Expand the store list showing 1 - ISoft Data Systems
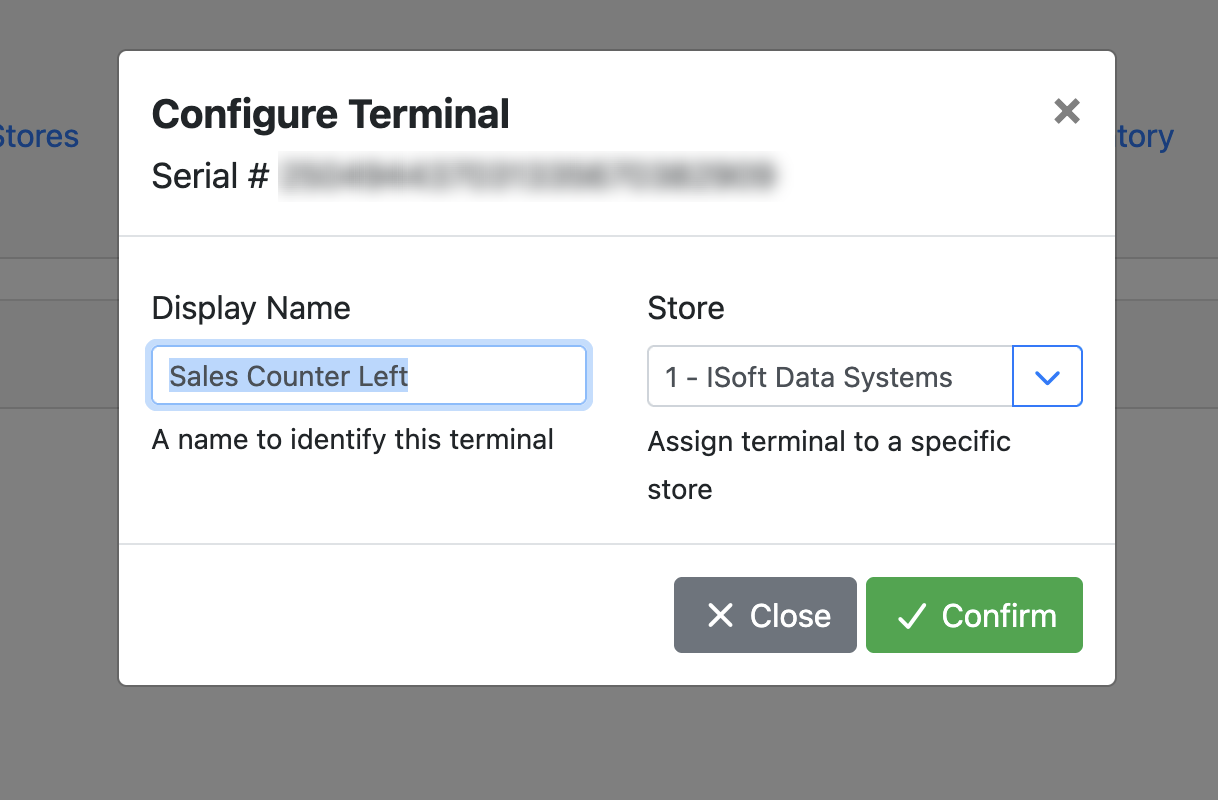The image size is (1218, 800). tap(1047, 376)
